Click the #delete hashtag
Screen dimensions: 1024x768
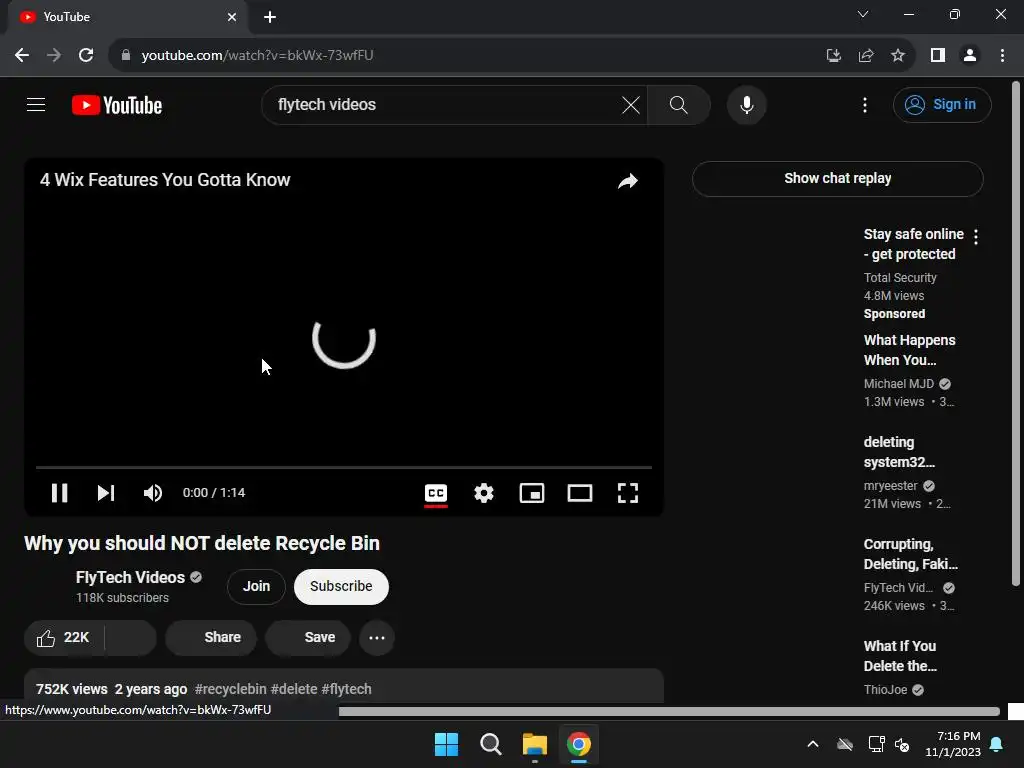pos(294,689)
